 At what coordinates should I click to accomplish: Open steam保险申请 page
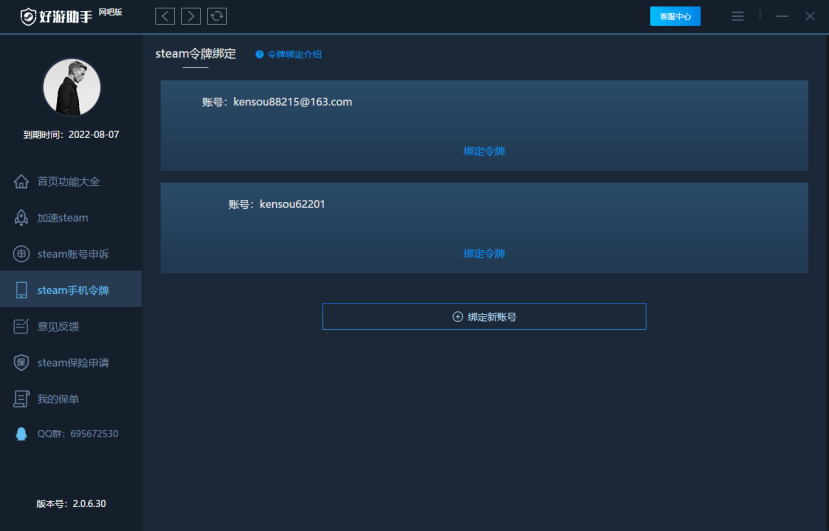click(x=71, y=362)
